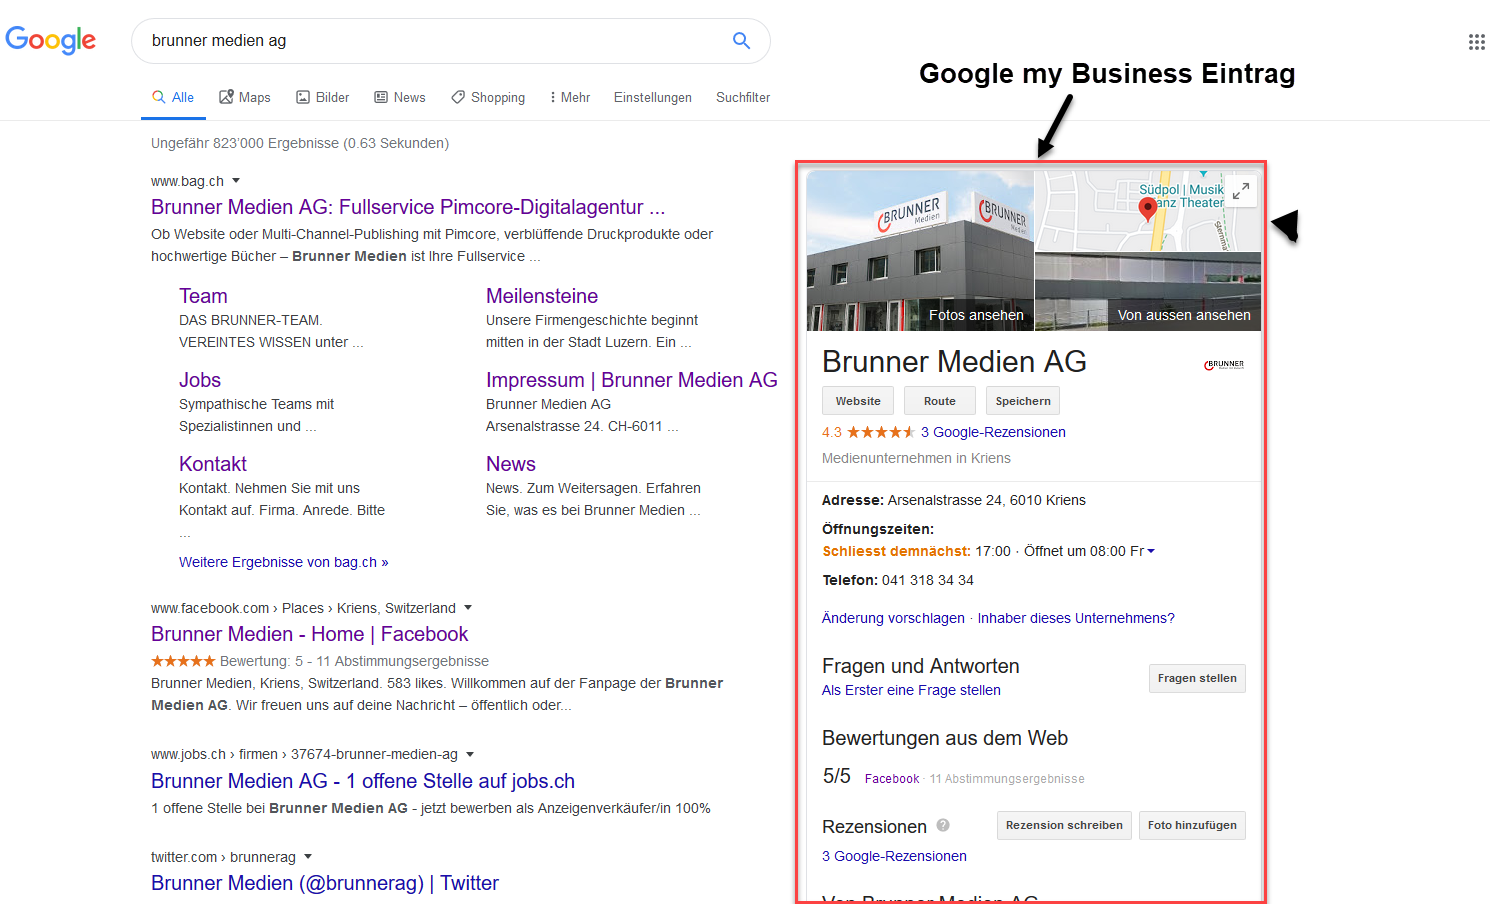Open the 3 Google-Rezensionen link beside the rating
Screen dimensions: 1490x904
[993, 432]
